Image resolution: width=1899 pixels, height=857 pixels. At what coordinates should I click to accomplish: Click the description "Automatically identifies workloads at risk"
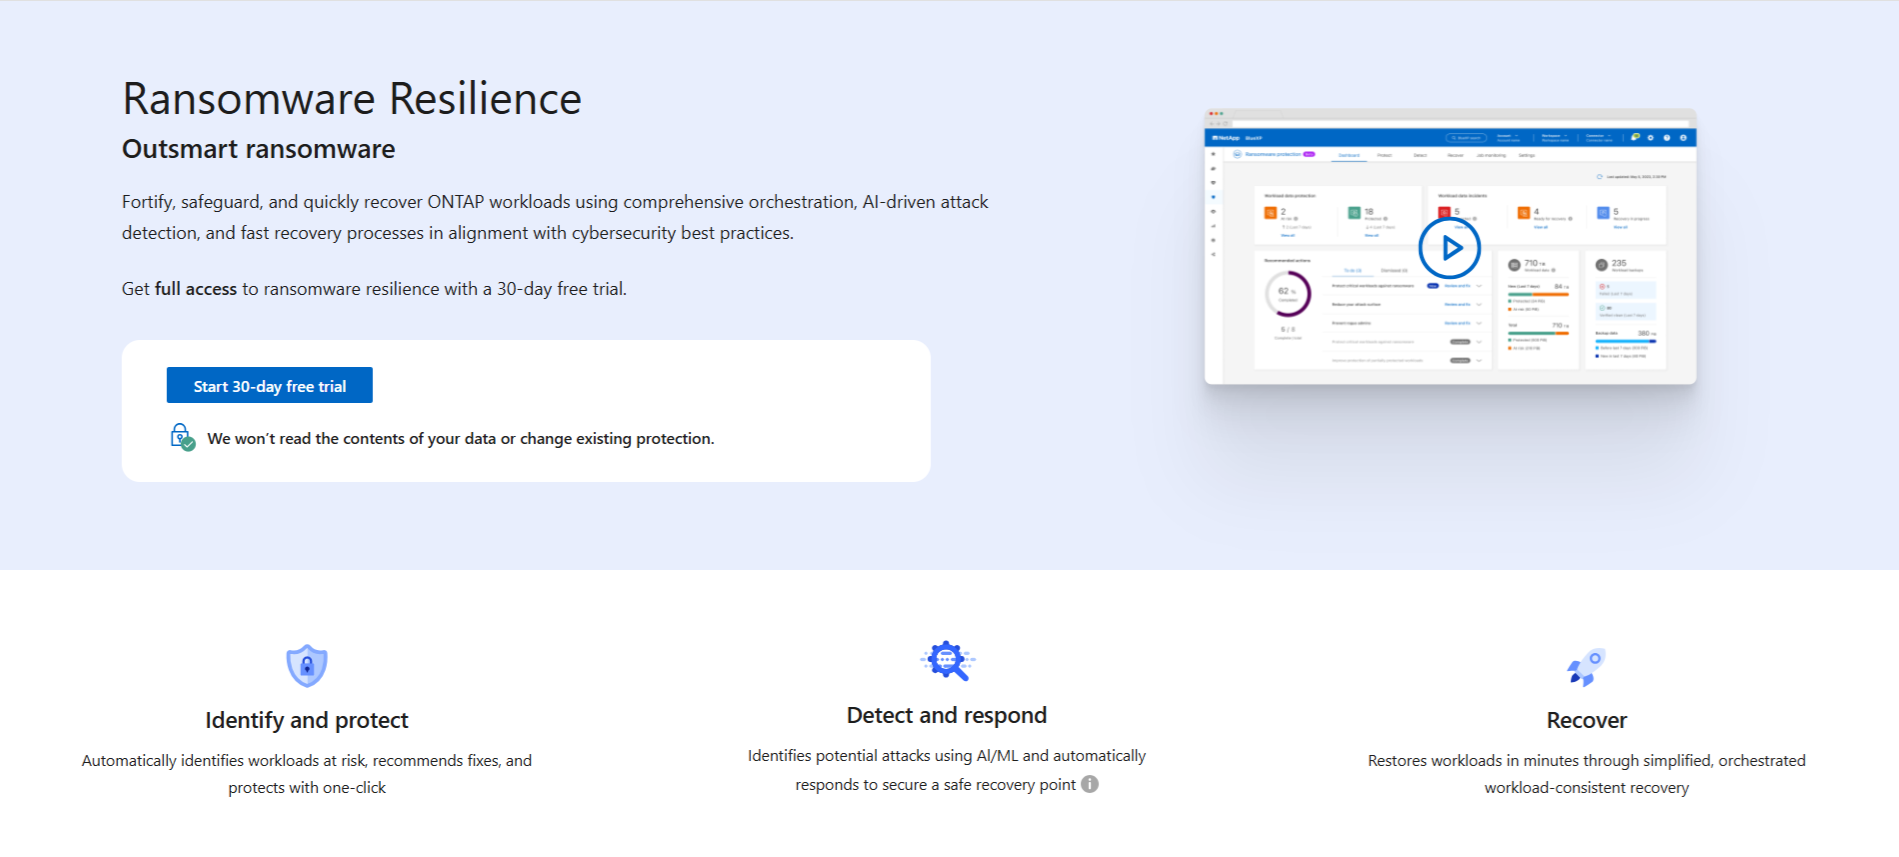307,774
